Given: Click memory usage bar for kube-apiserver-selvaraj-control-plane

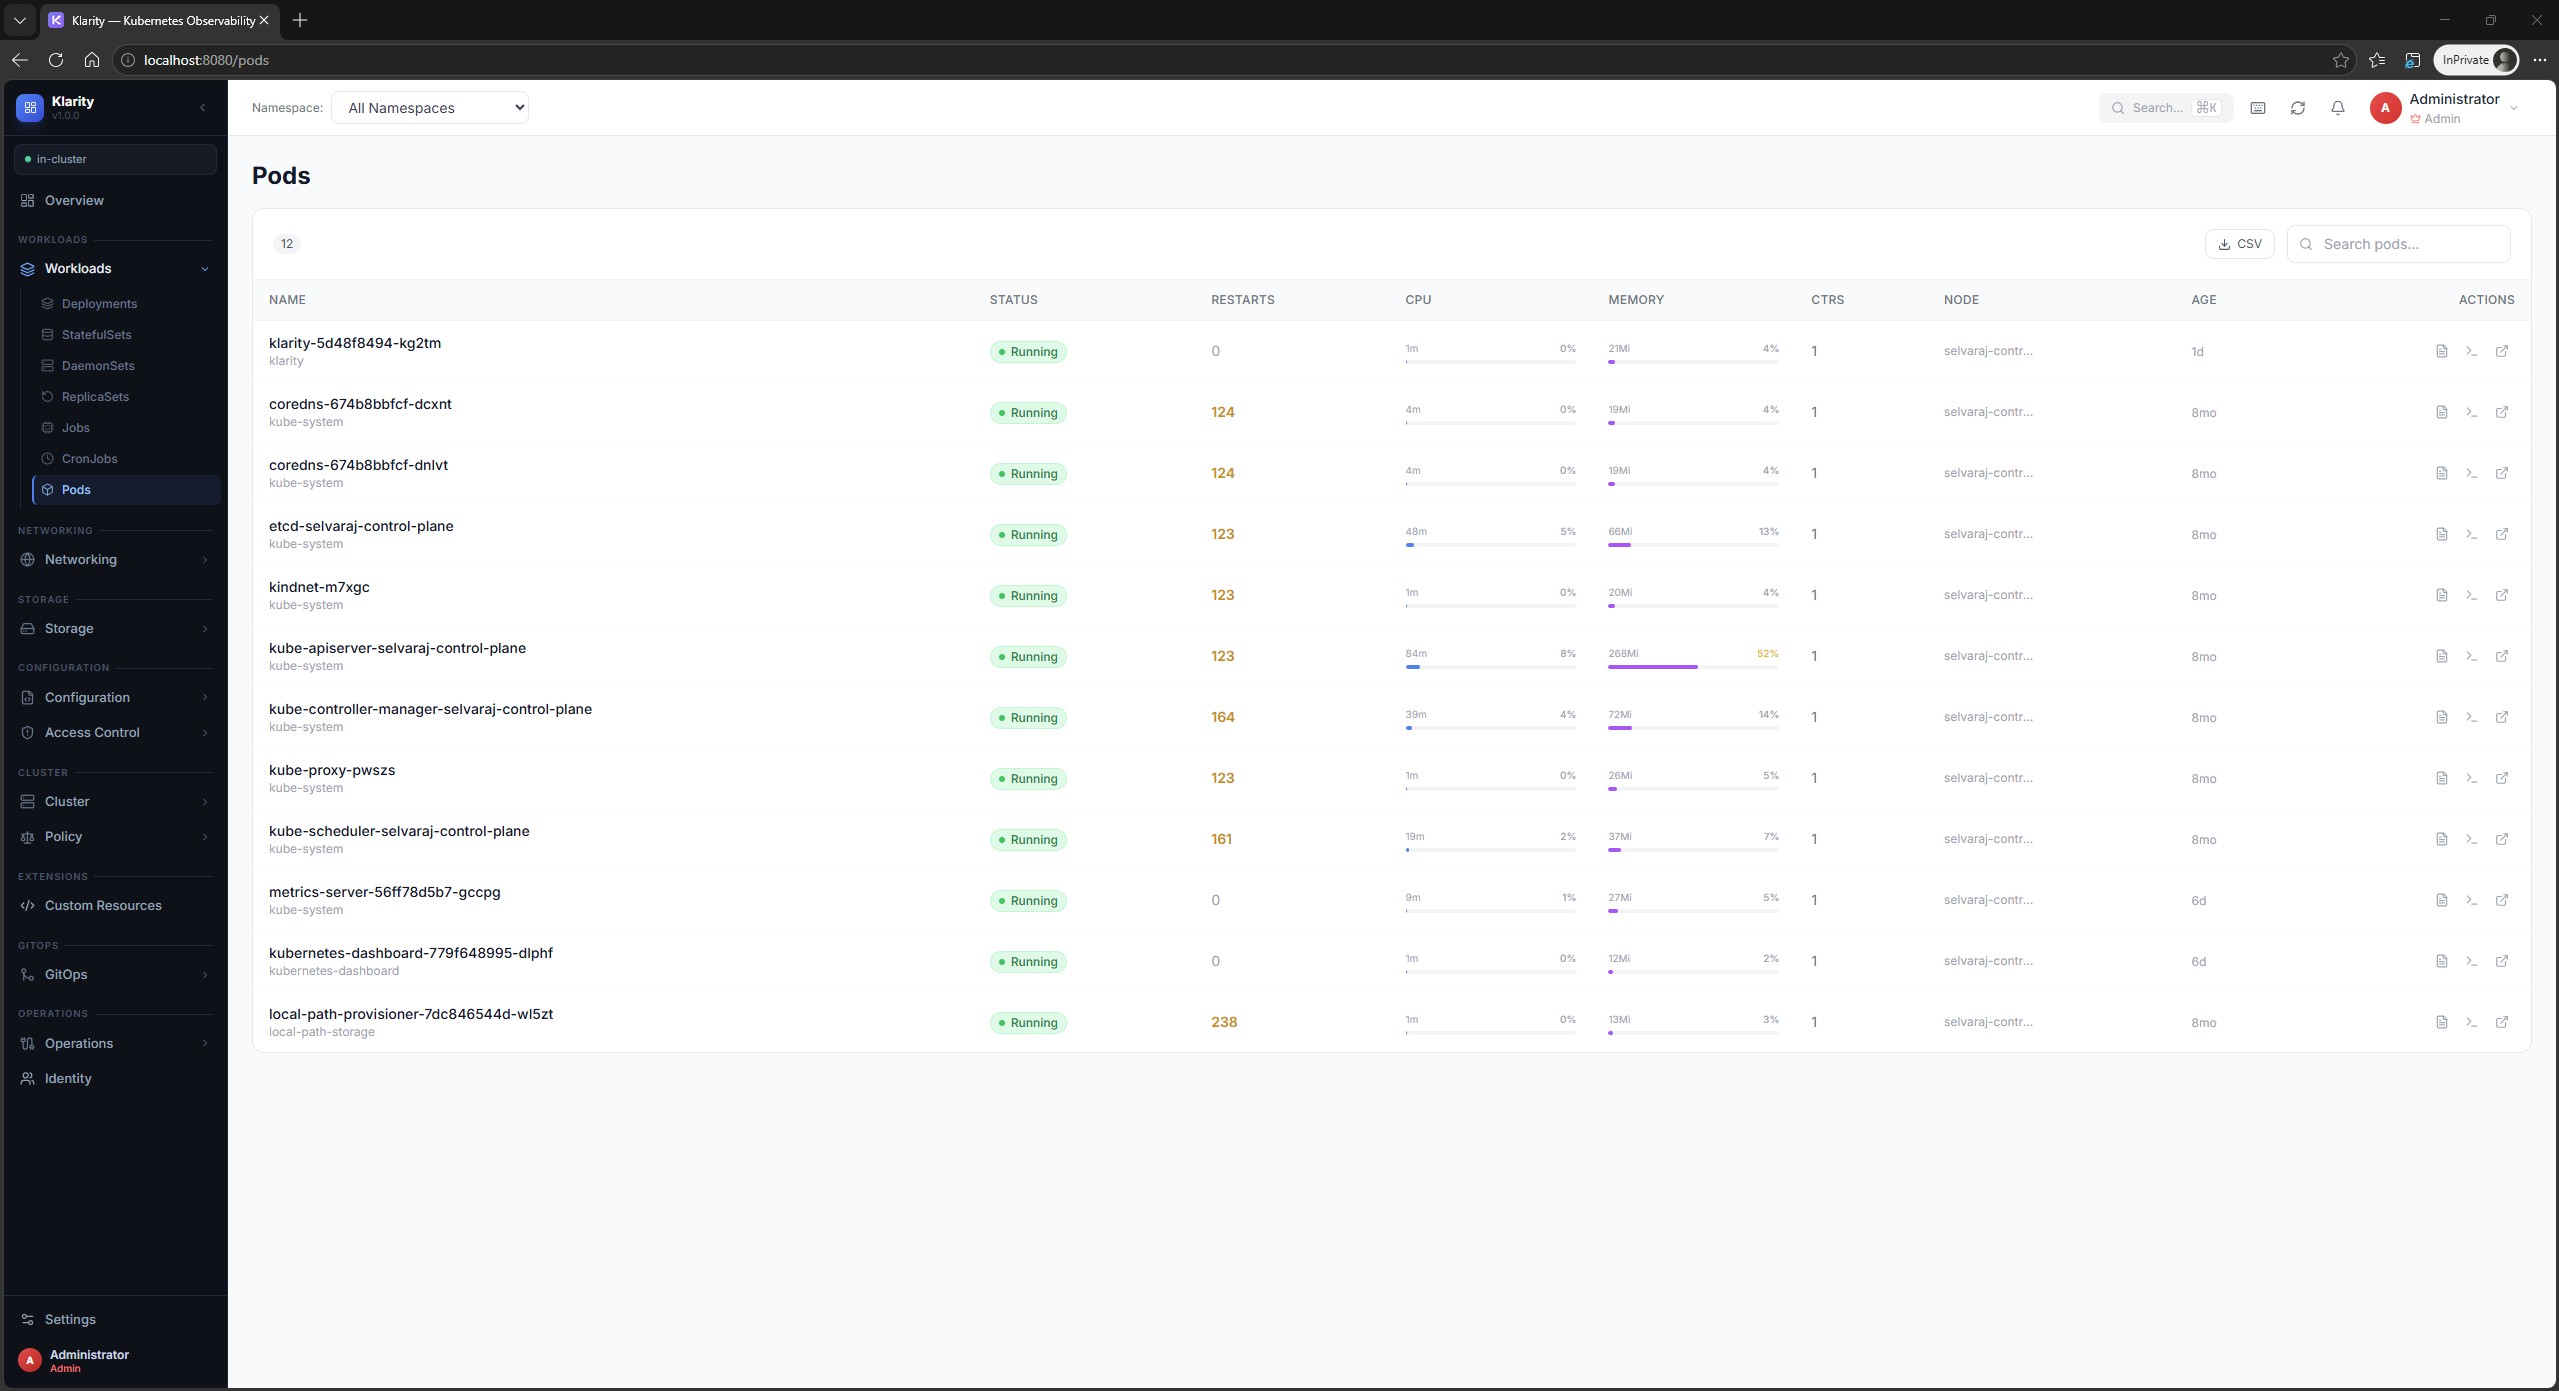Looking at the screenshot, I should click(1693, 667).
